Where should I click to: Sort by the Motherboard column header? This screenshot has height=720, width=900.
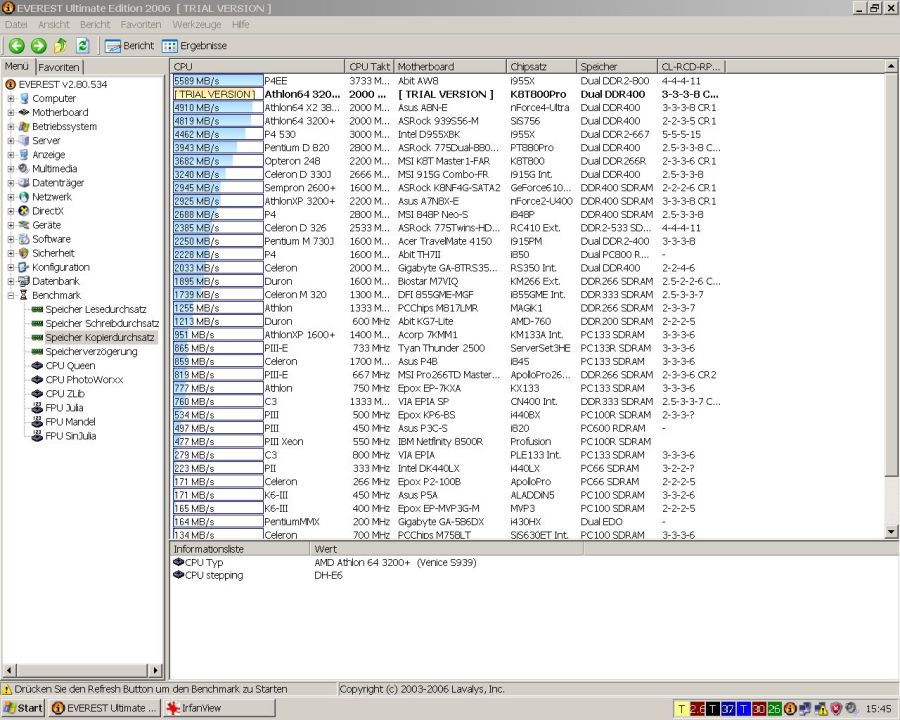coord(450,67)
